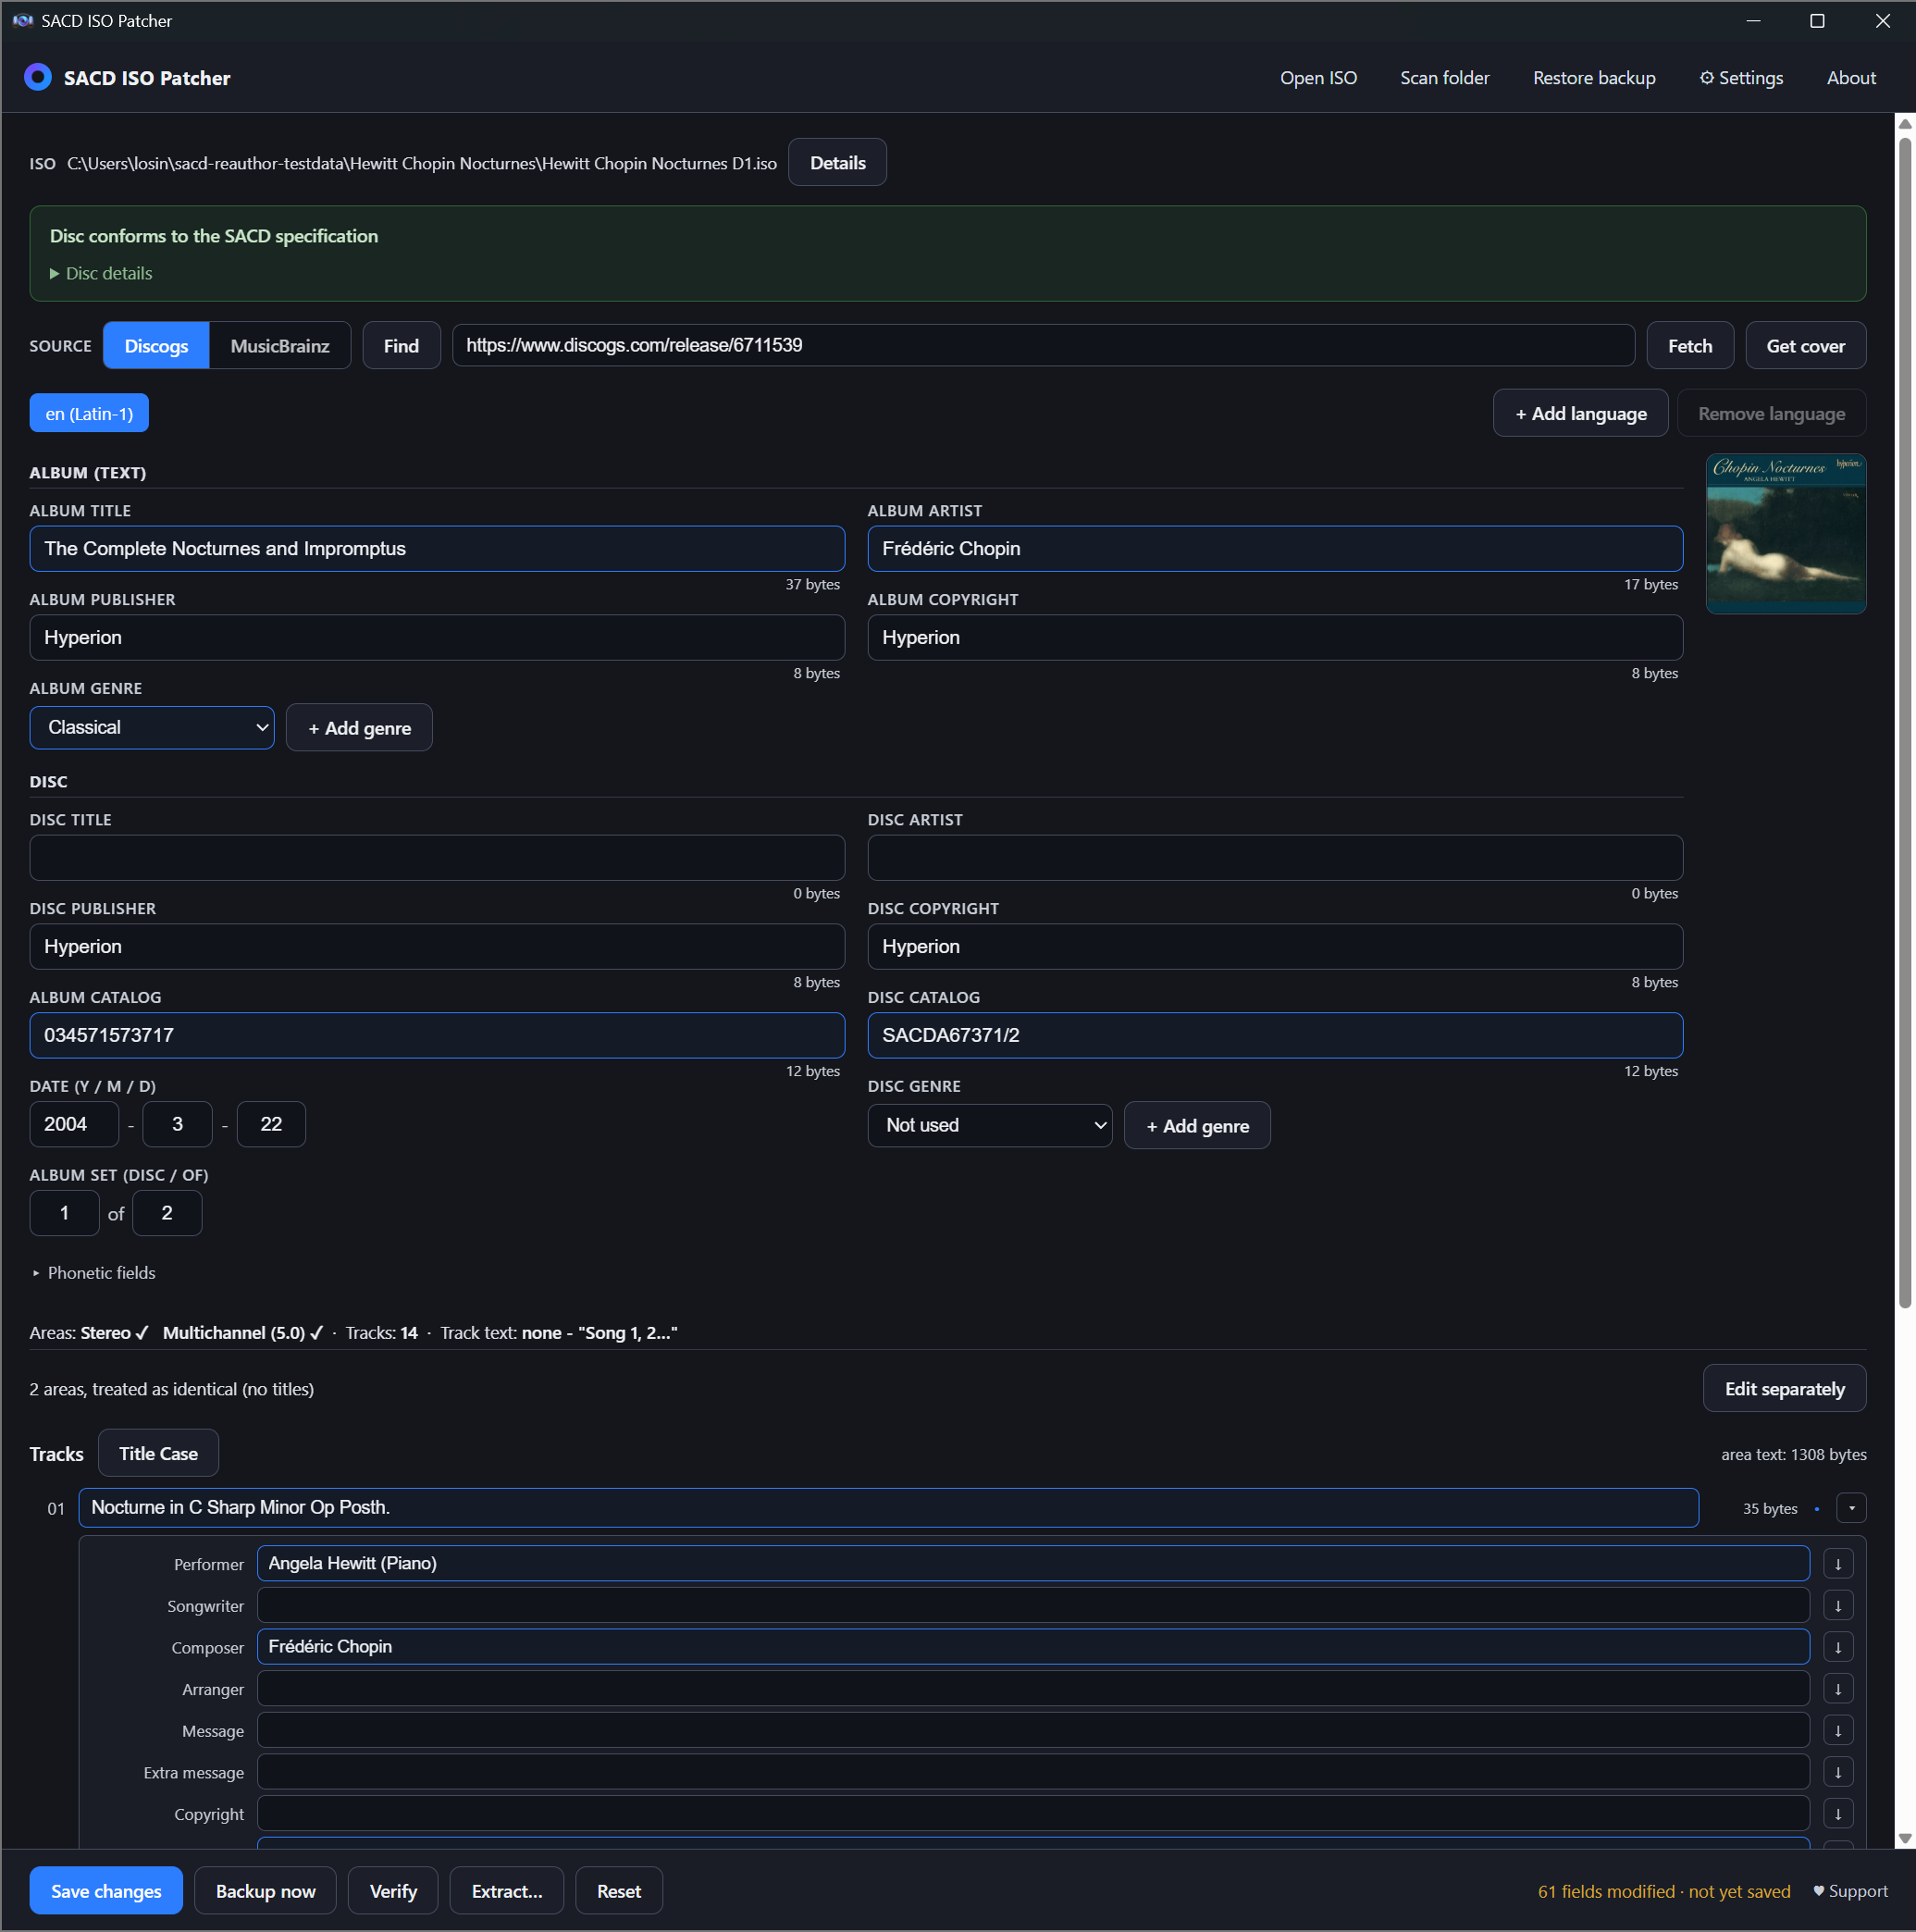Click the Get cover button
Viewport: 1916px width, 1932px height.
[1805, 346]
